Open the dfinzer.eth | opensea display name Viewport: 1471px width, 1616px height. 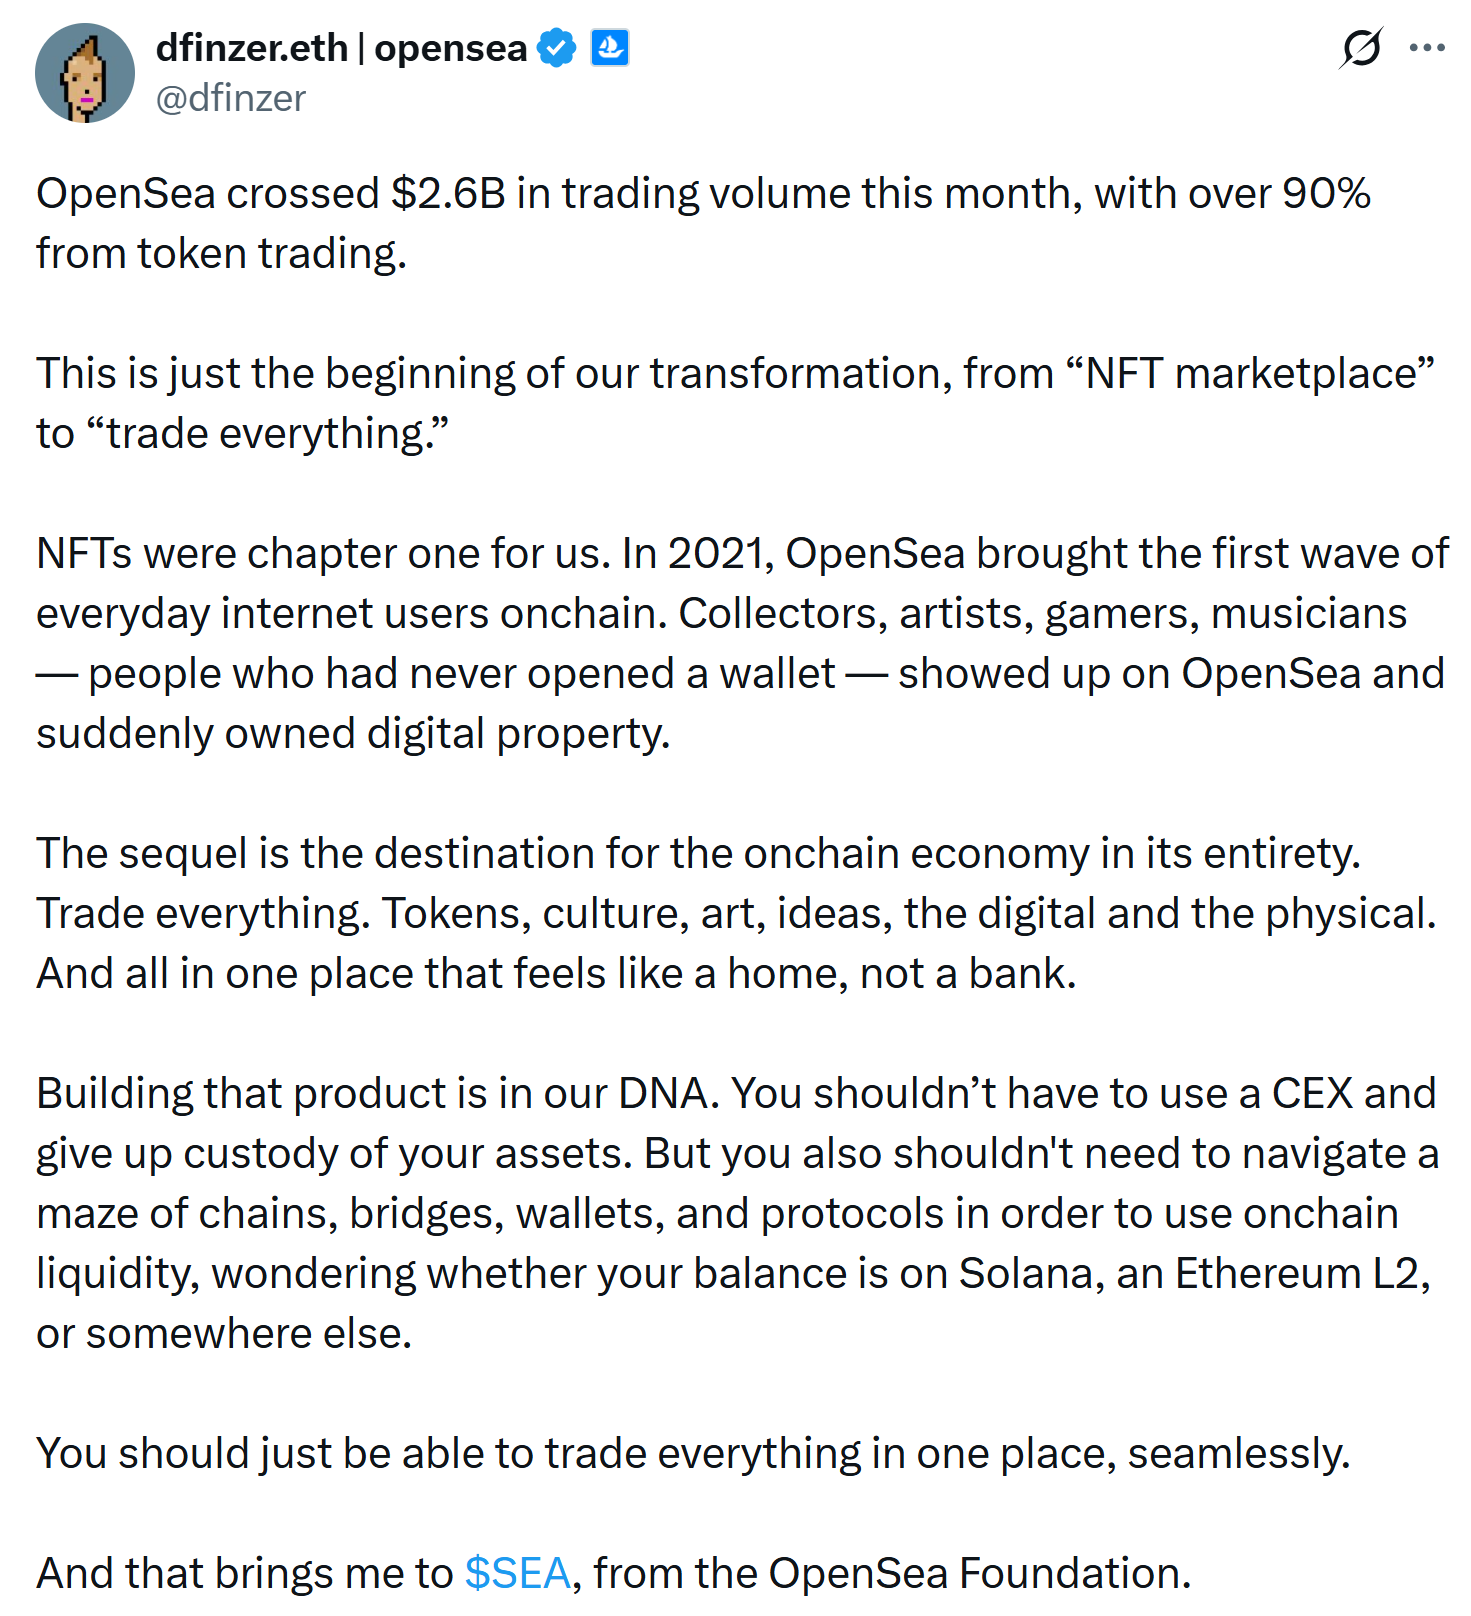[341, 48]
